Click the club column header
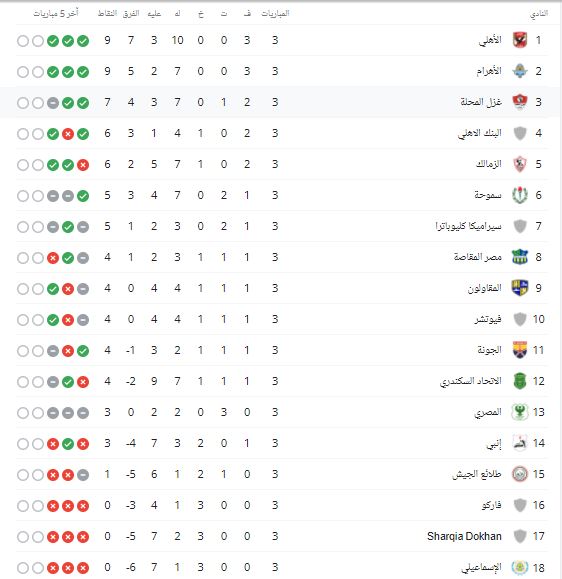The image size is (562, 579). [539, 14]
